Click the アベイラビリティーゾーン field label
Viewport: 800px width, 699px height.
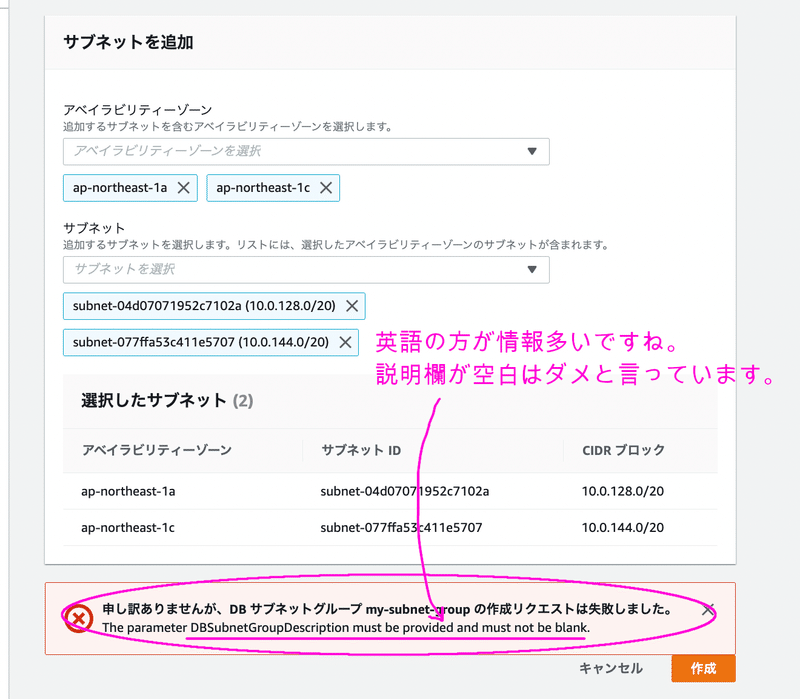coord(137,110)
